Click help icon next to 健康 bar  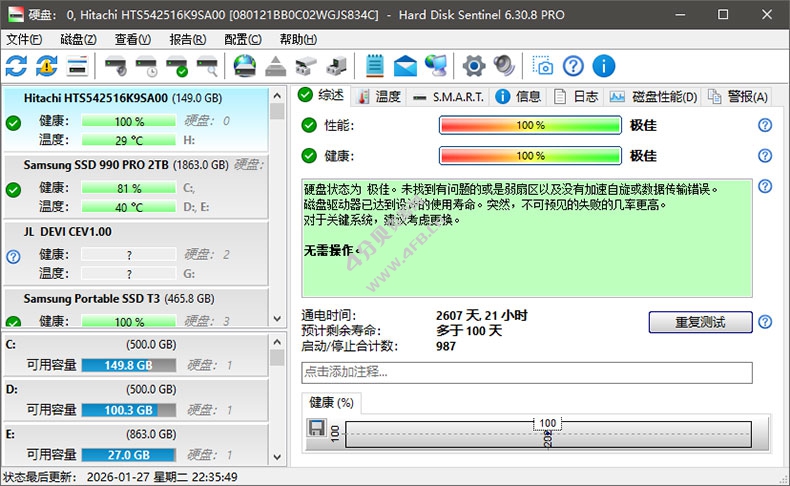tap(765, 156)
